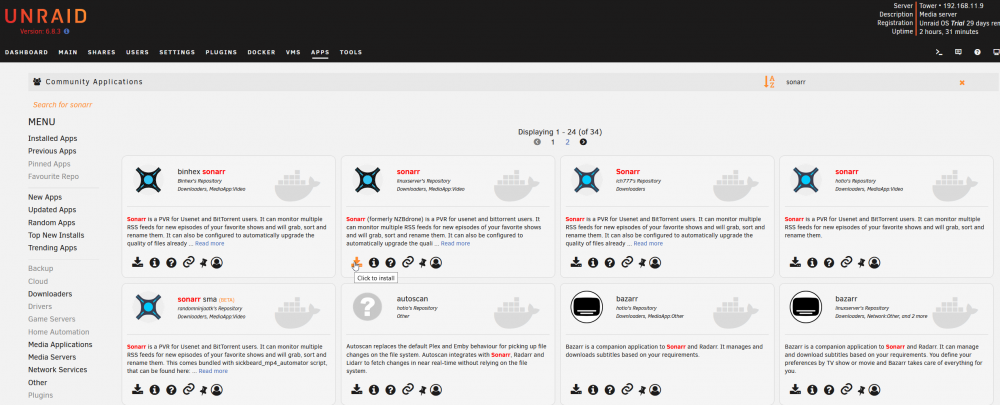Pin hotio's sonarr app
The width and height of the screenshot is (1000, 405).
point(862,262)
